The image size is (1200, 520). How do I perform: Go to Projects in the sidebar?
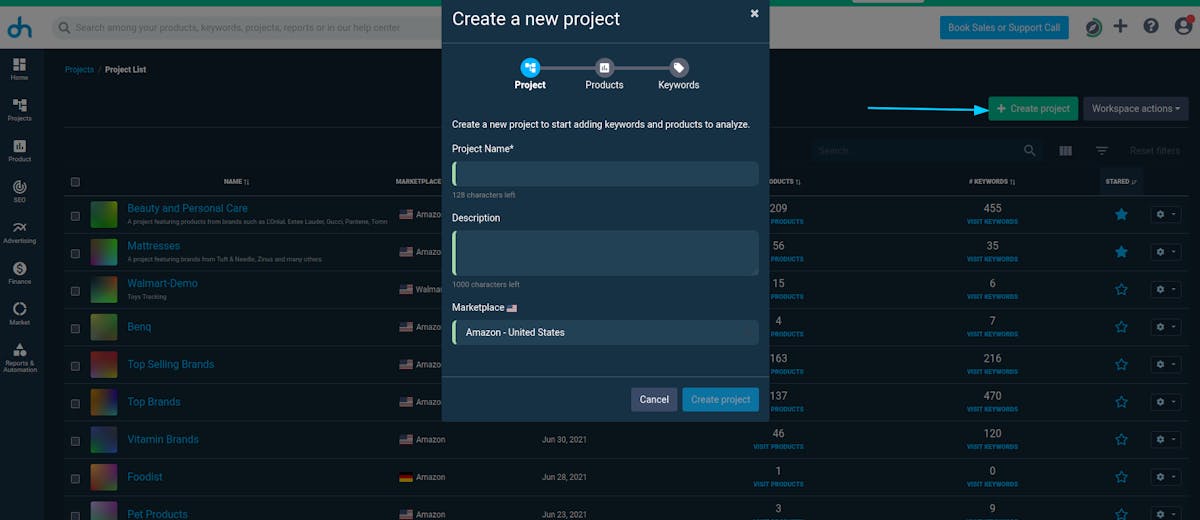pos(20,109)
